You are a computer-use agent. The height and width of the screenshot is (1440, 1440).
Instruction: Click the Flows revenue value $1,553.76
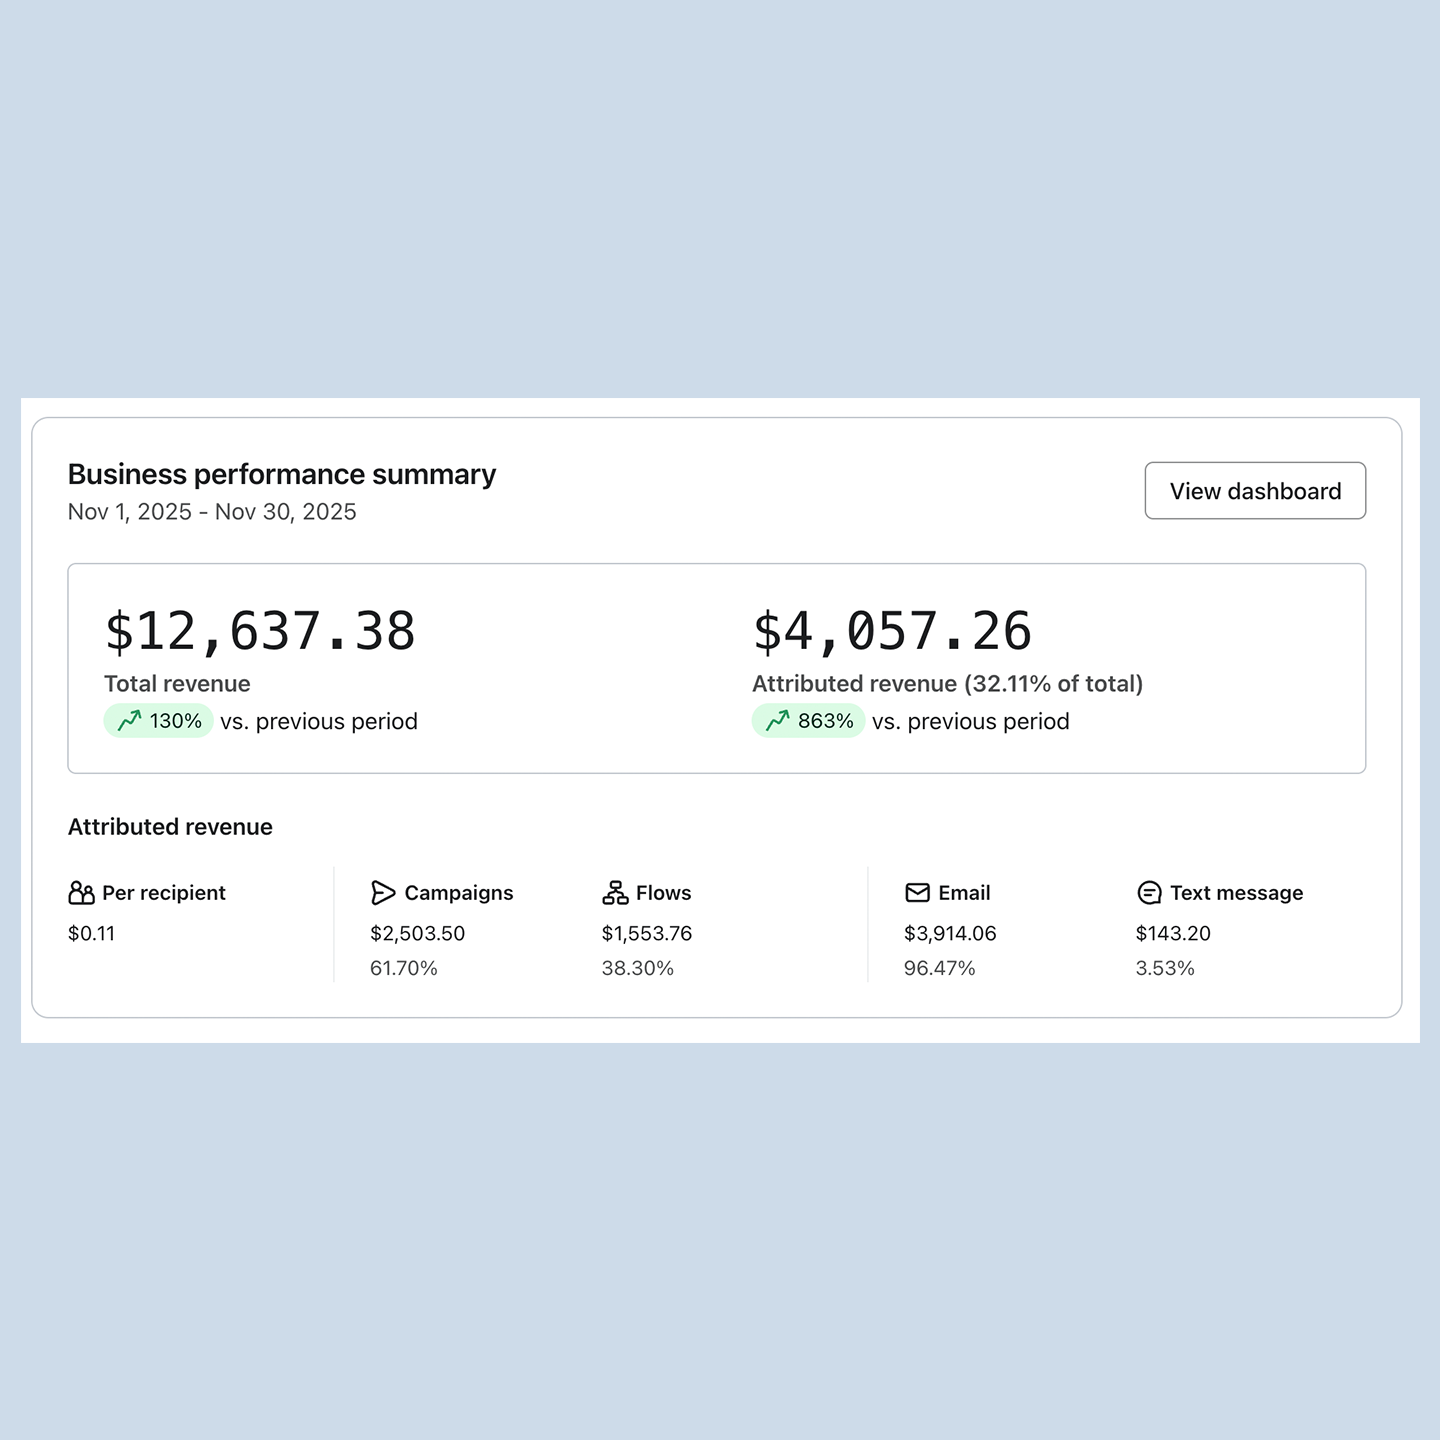point(646,934)
